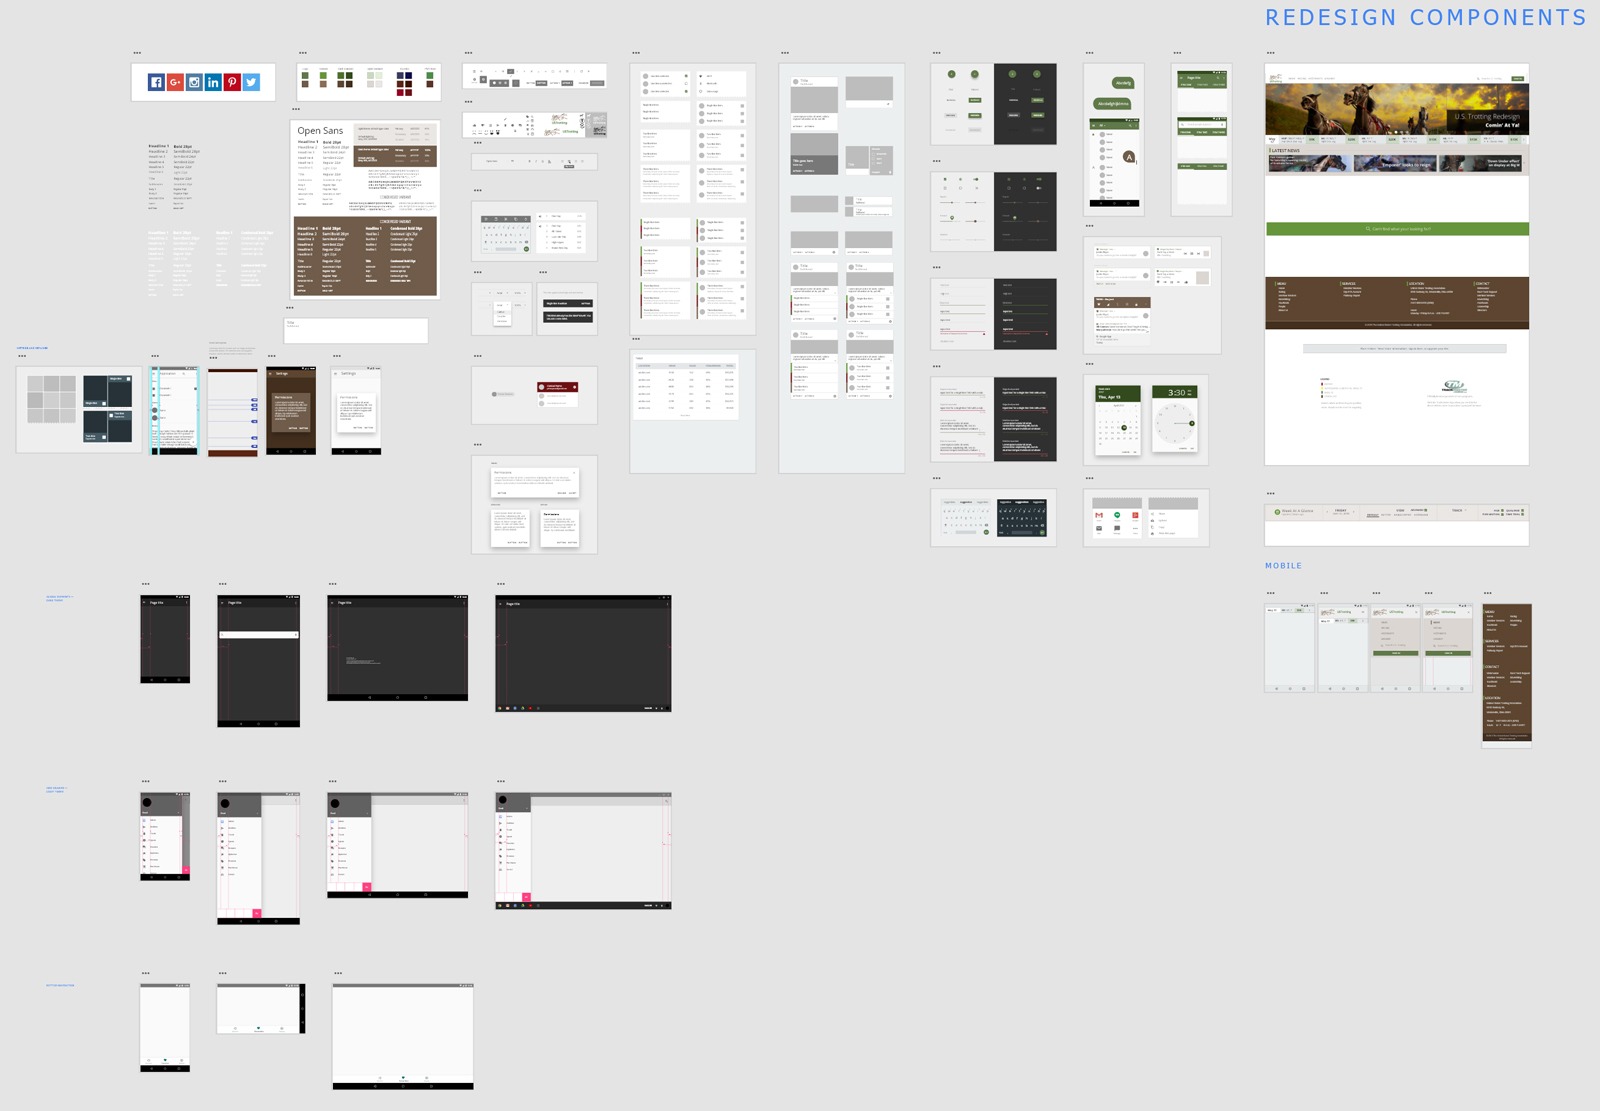Open the overflow menu above the Open Sans typography card
The image size is (1600, 1111).
tap(296, 109)
